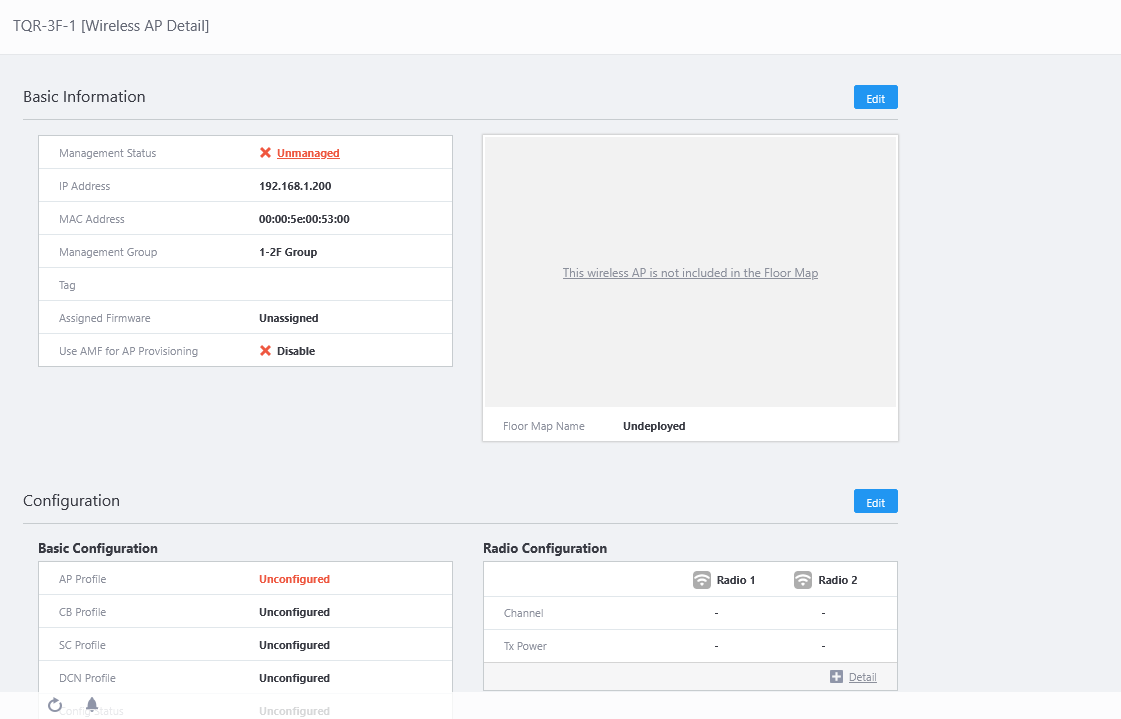The width and height of the screenshot is (1121, 719).
Task: Select the IP address value 192.168.1.200
Action: [295, 186]
